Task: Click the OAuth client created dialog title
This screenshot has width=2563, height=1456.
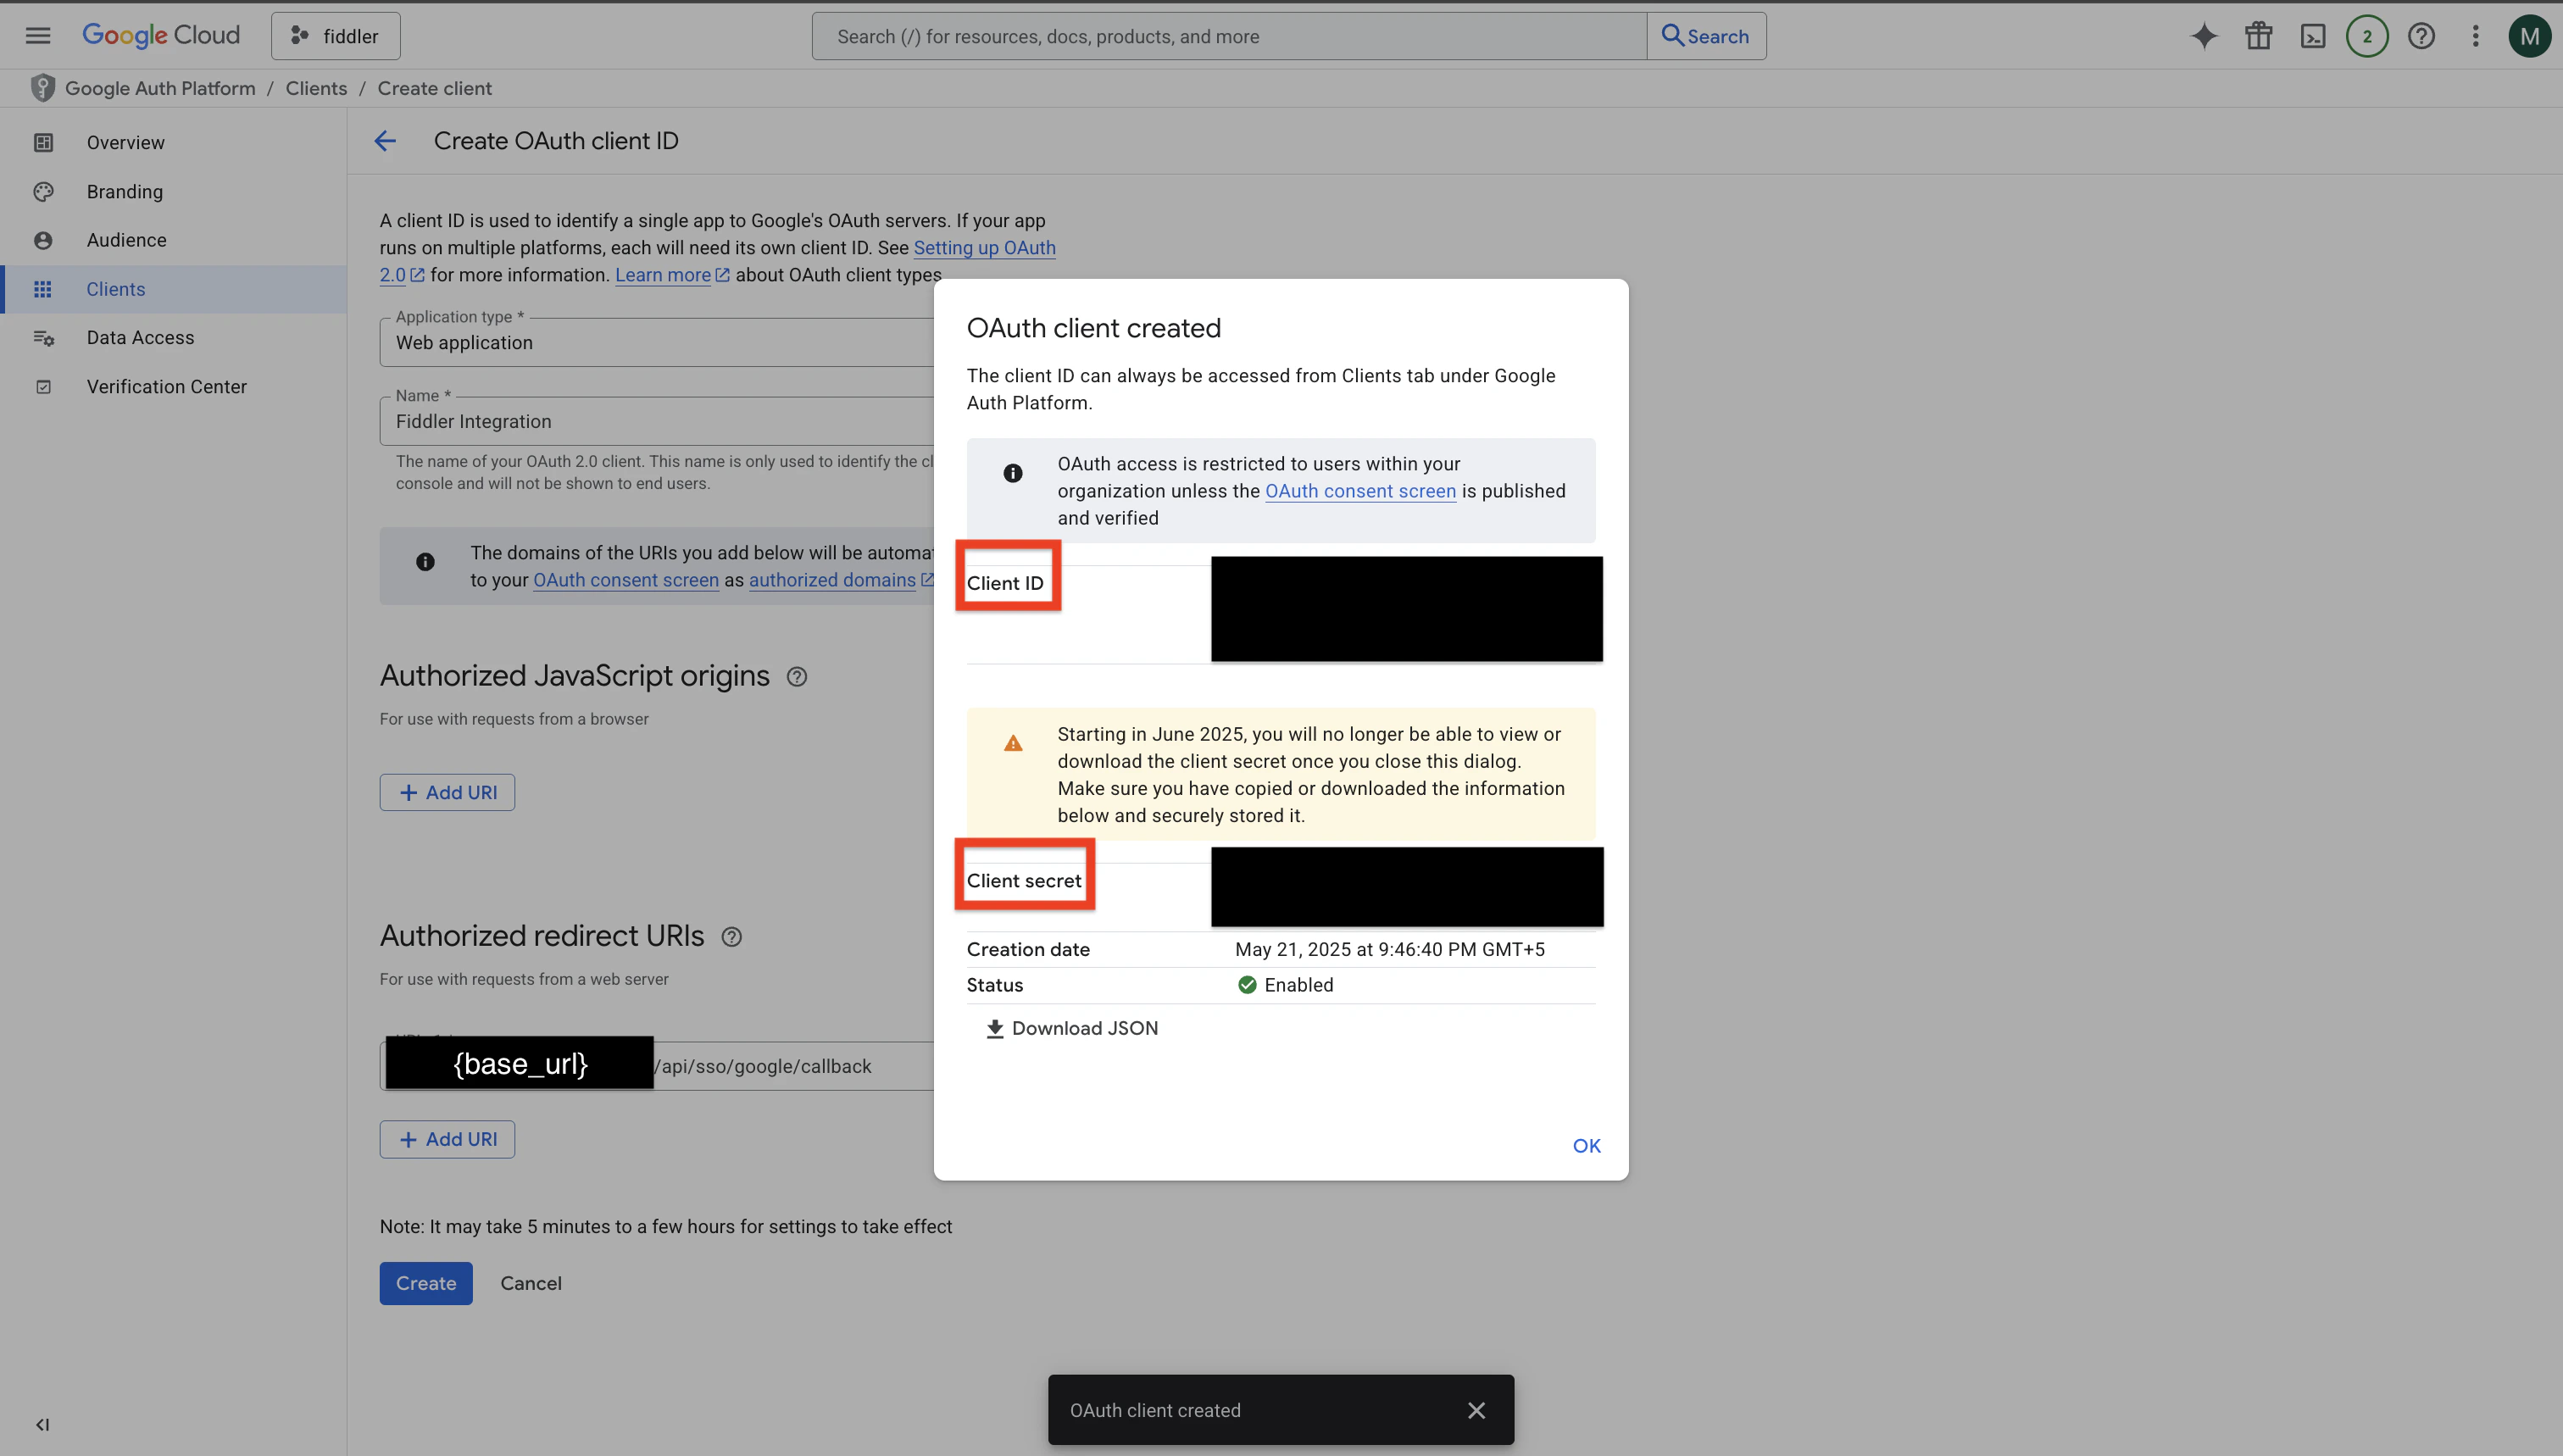Action: click(x=1094, y=329)
